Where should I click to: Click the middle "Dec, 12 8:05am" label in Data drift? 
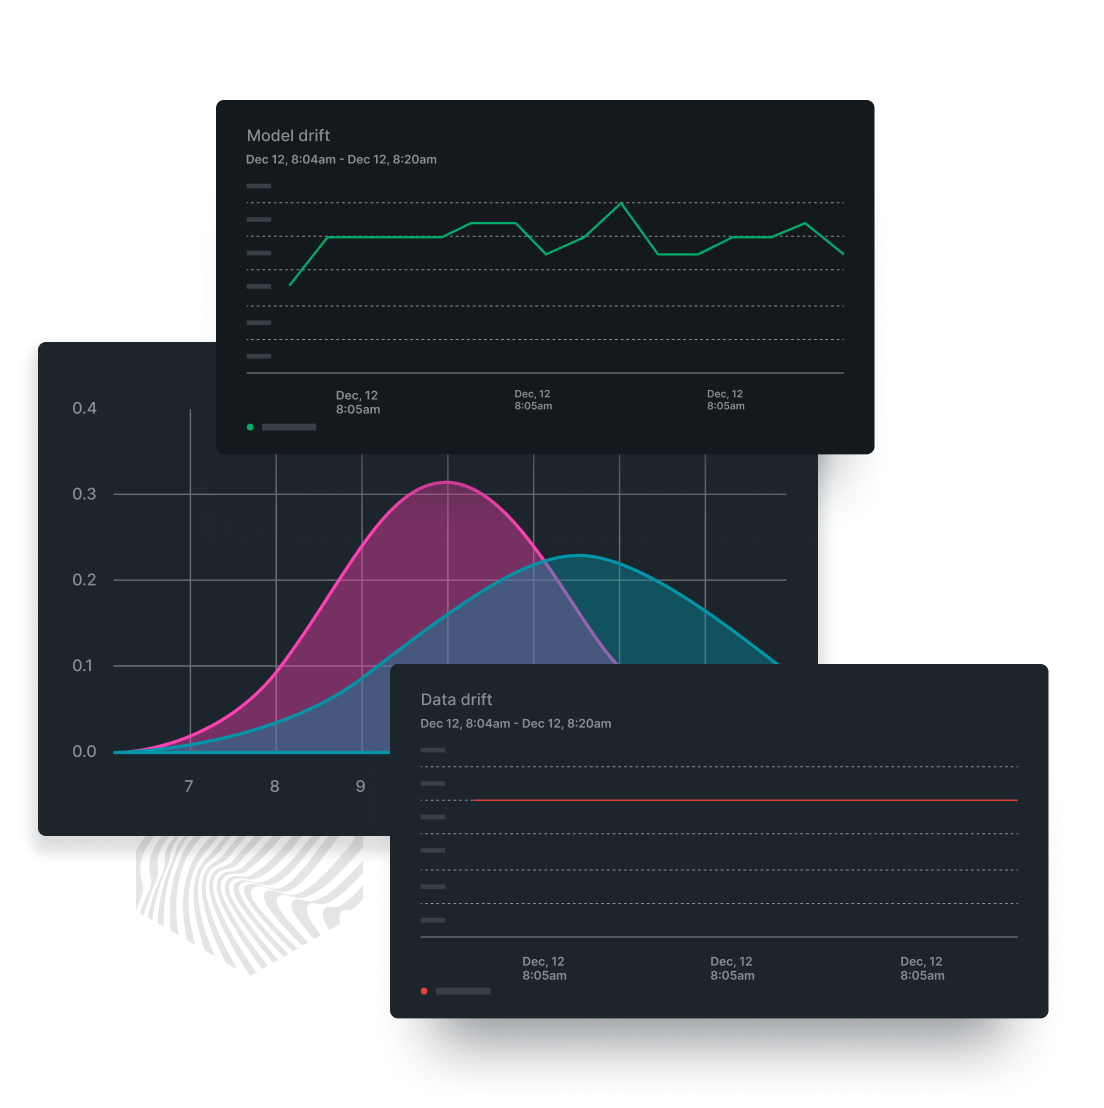pos(732,969)
